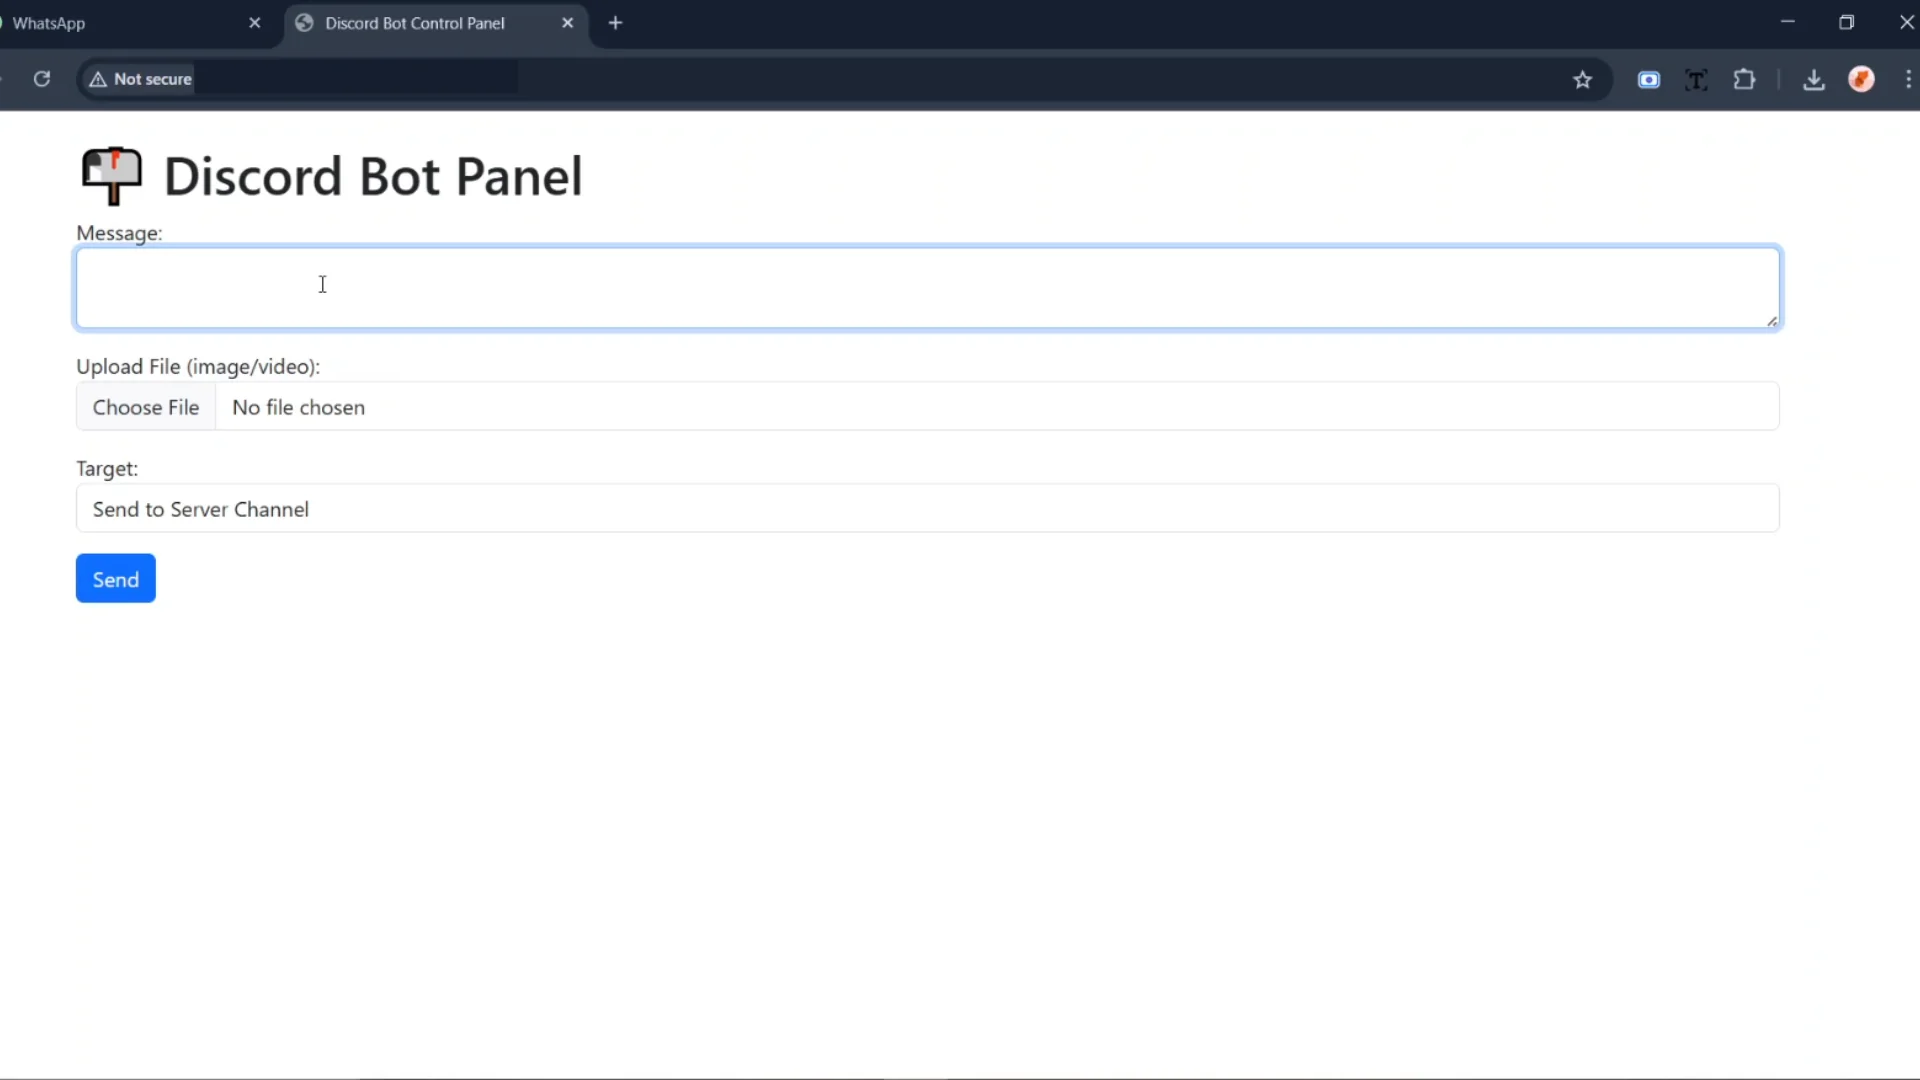Image resolution: width=1920 pixels, height=1080 pixels.
Task: Open the Chrome three-dot menu
Action: (x=1908, y=80)
